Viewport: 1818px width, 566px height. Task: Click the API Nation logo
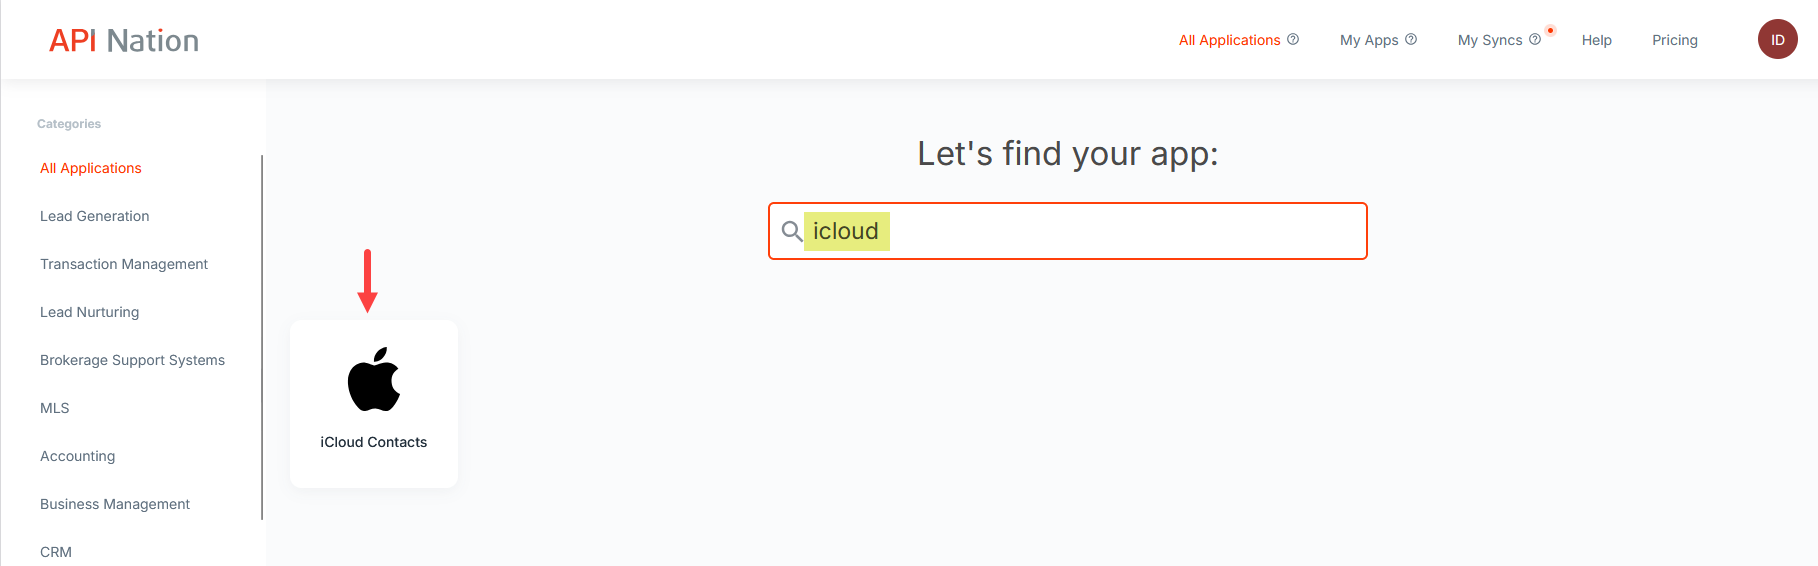coord(124,40)
